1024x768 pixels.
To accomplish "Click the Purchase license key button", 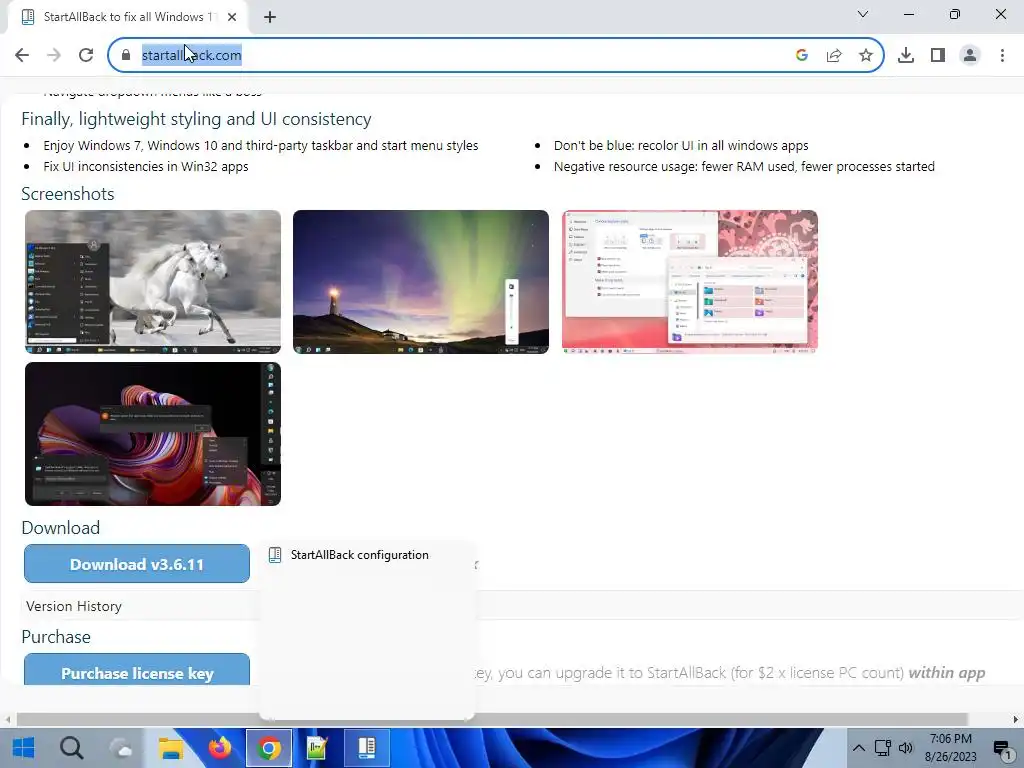I will [136, 669].
